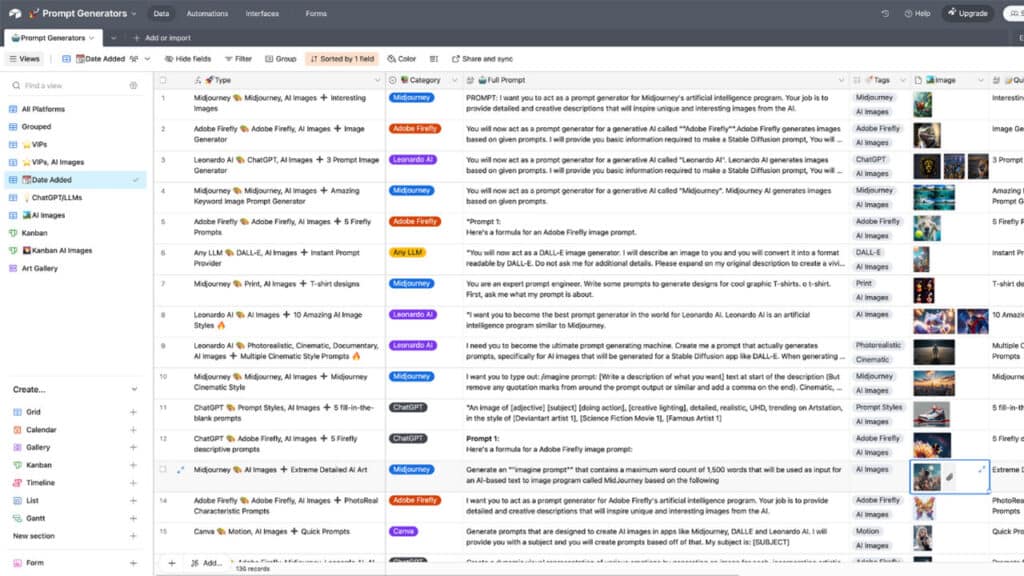Image resolution: width=1024 pixels, height=576 pixels.
Task: Click the row height icon
Action: pyautogui.click(x=434, y=59)
